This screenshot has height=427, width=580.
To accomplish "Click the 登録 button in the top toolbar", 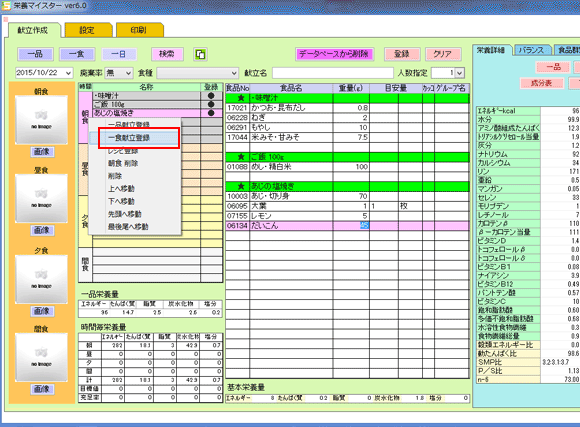I will coord(402,54).
